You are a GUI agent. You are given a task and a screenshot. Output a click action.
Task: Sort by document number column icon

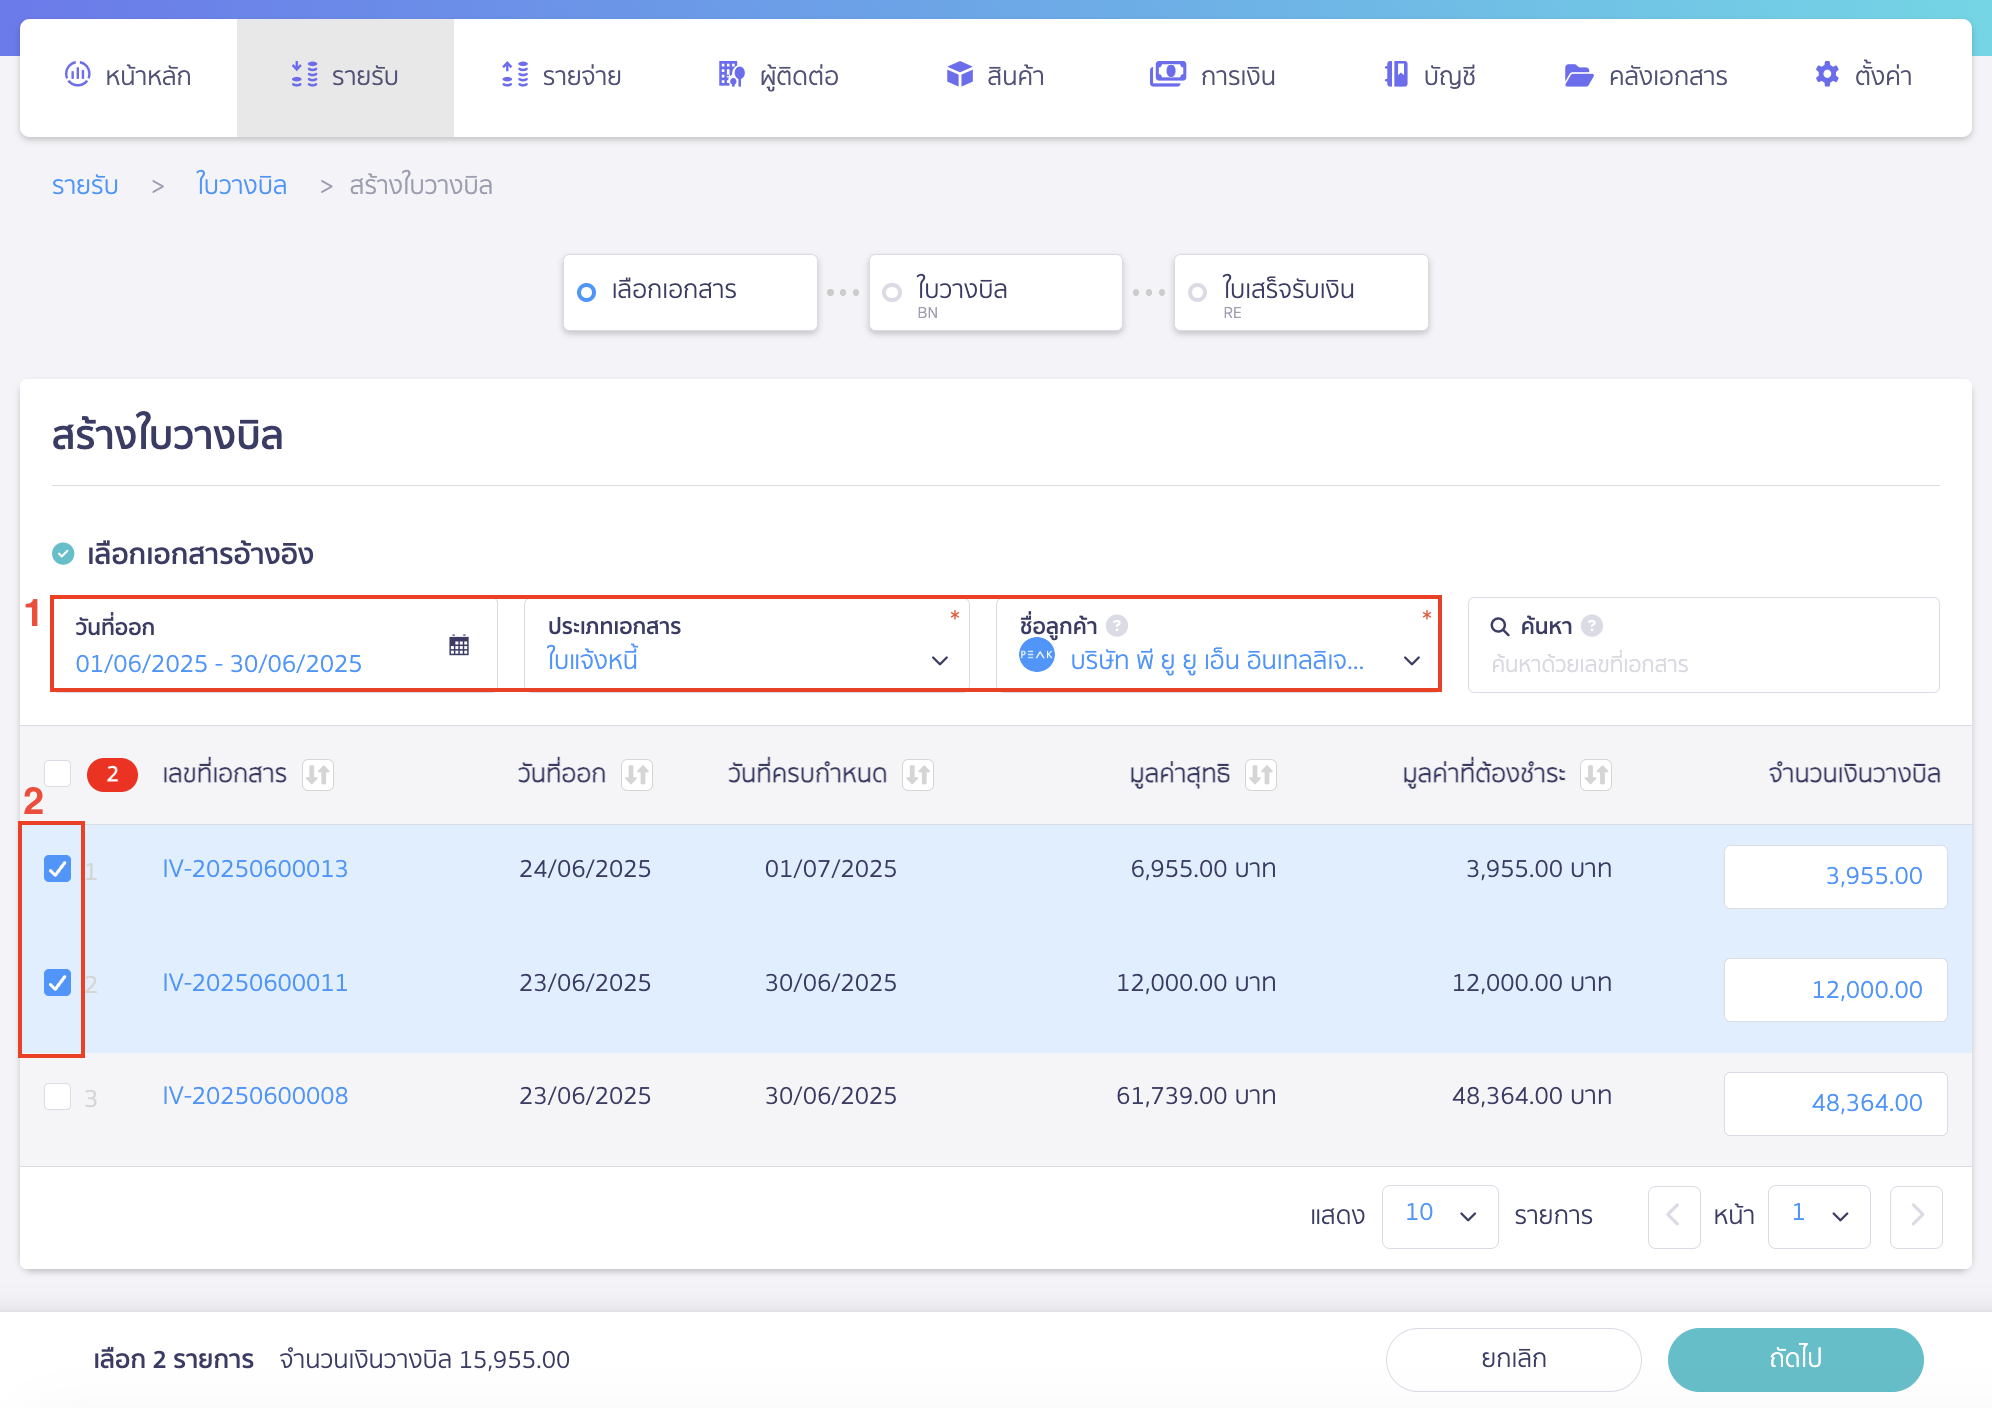pos(318,774)
